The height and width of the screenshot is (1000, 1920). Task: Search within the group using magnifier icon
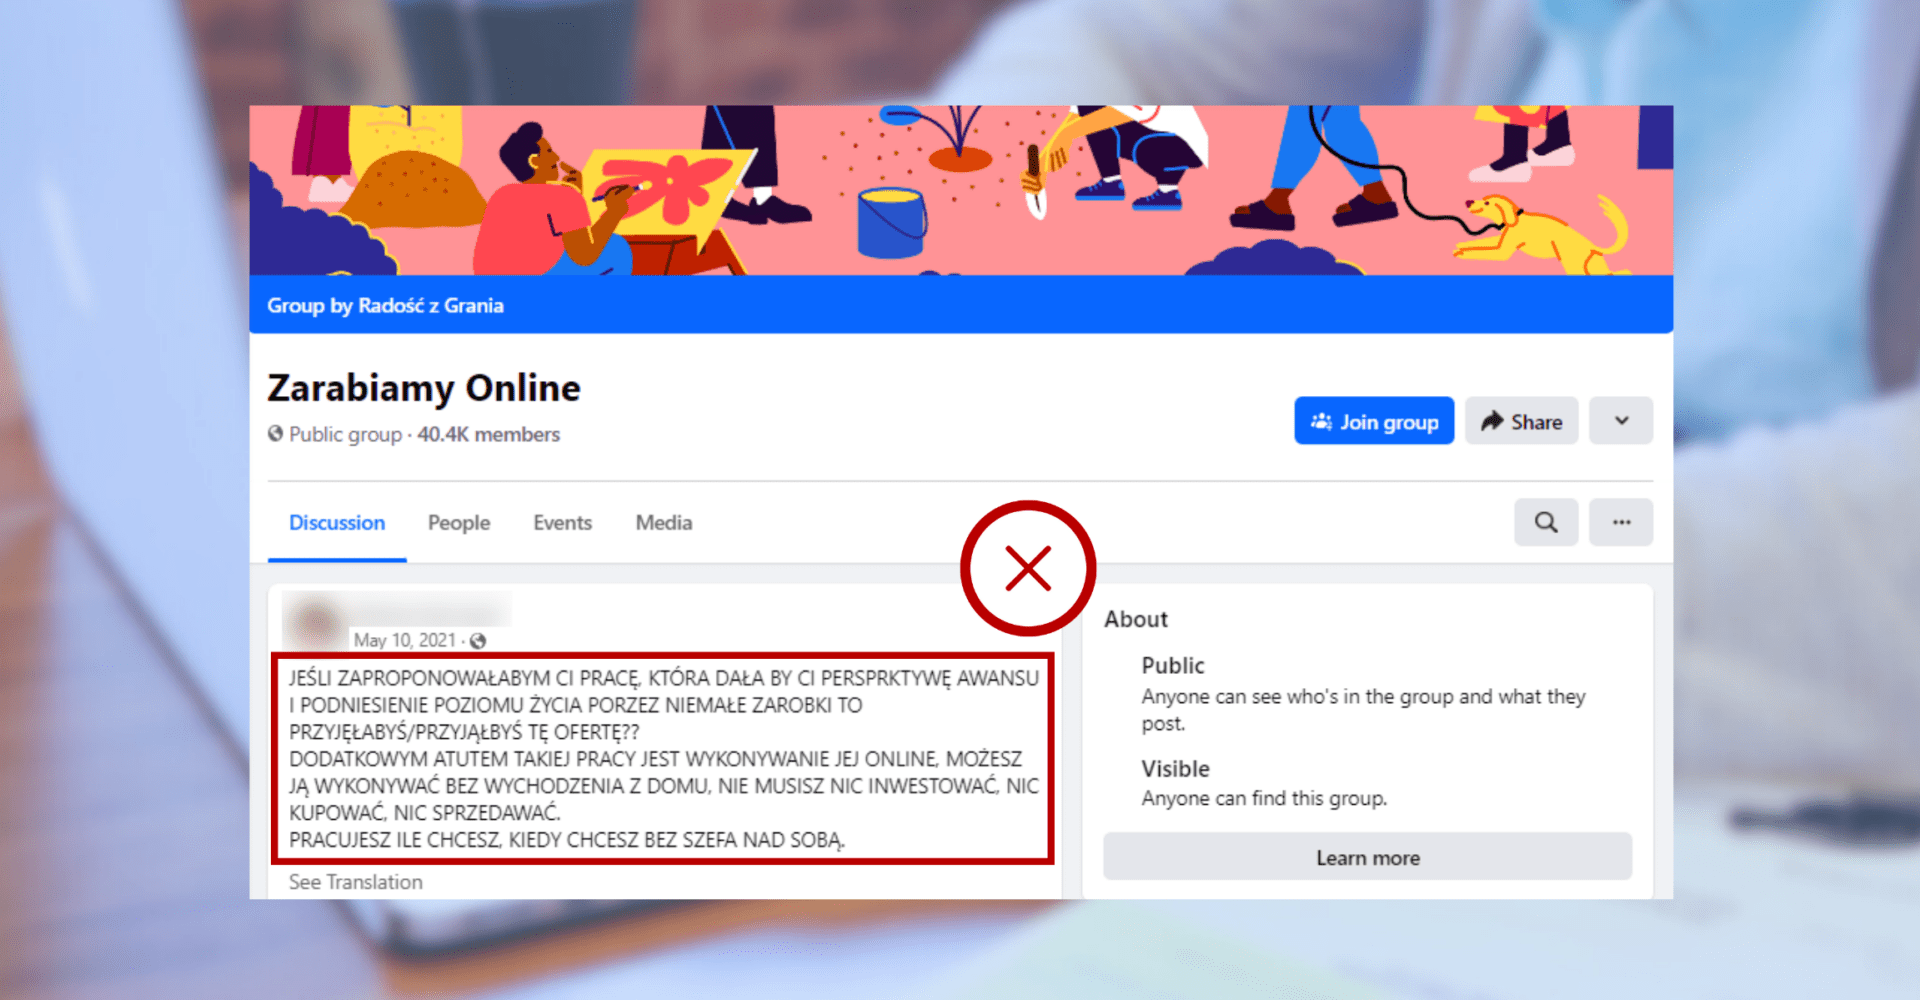(x=1546, y=522)
